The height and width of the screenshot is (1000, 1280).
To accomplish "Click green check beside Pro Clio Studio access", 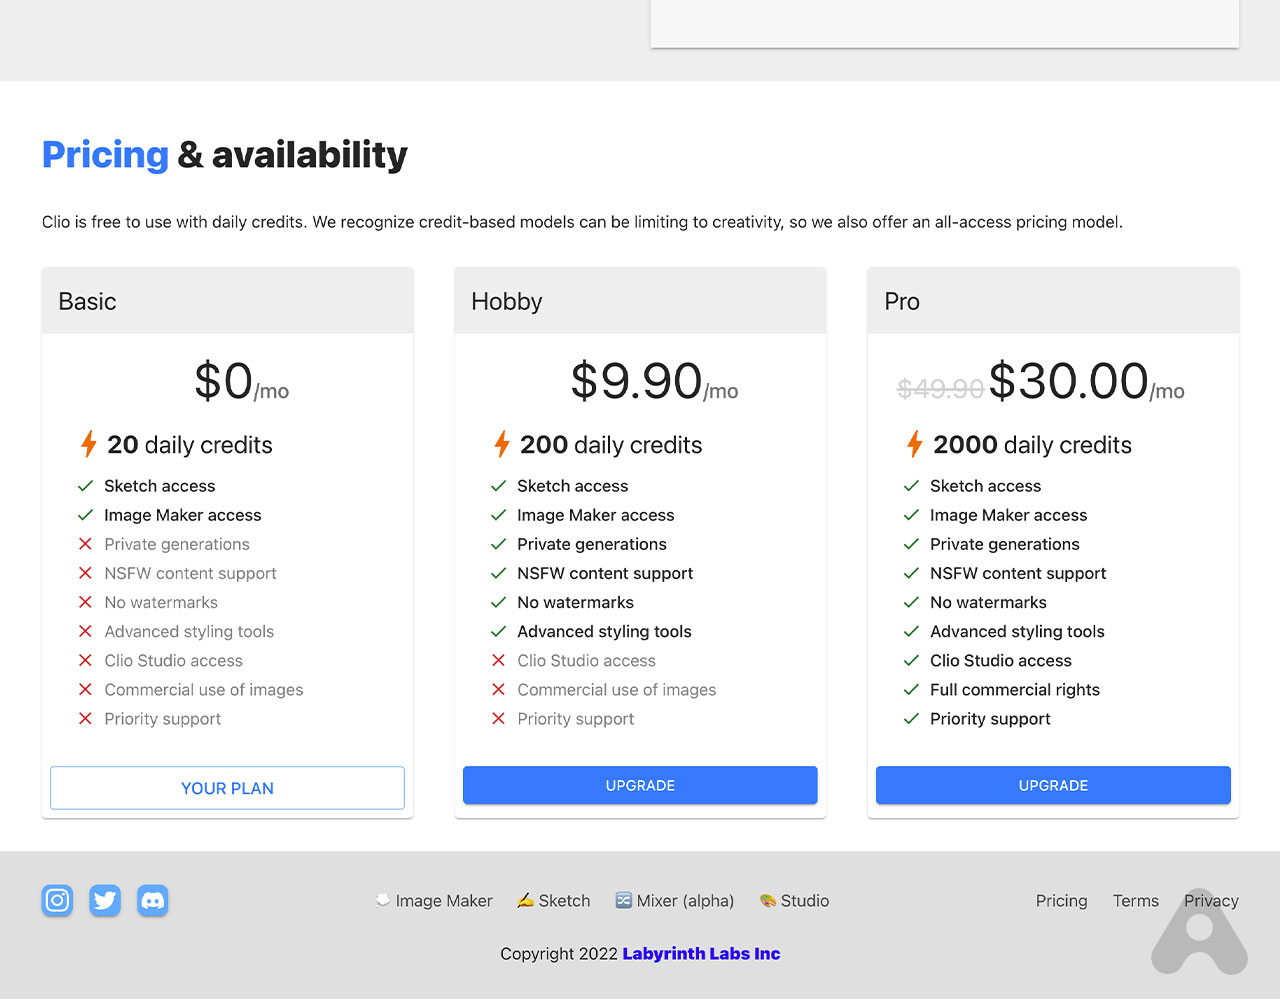I will pos(911,661).
